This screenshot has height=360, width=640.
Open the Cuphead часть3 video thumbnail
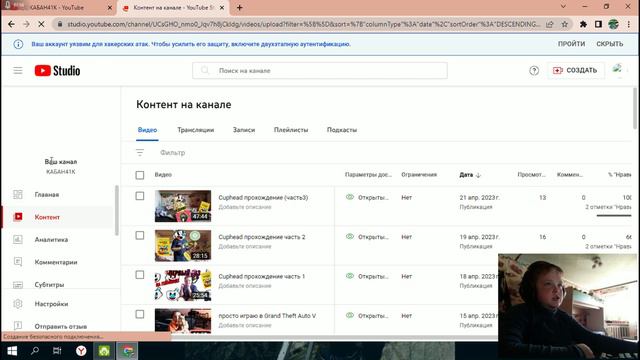(x=183, y=206)
